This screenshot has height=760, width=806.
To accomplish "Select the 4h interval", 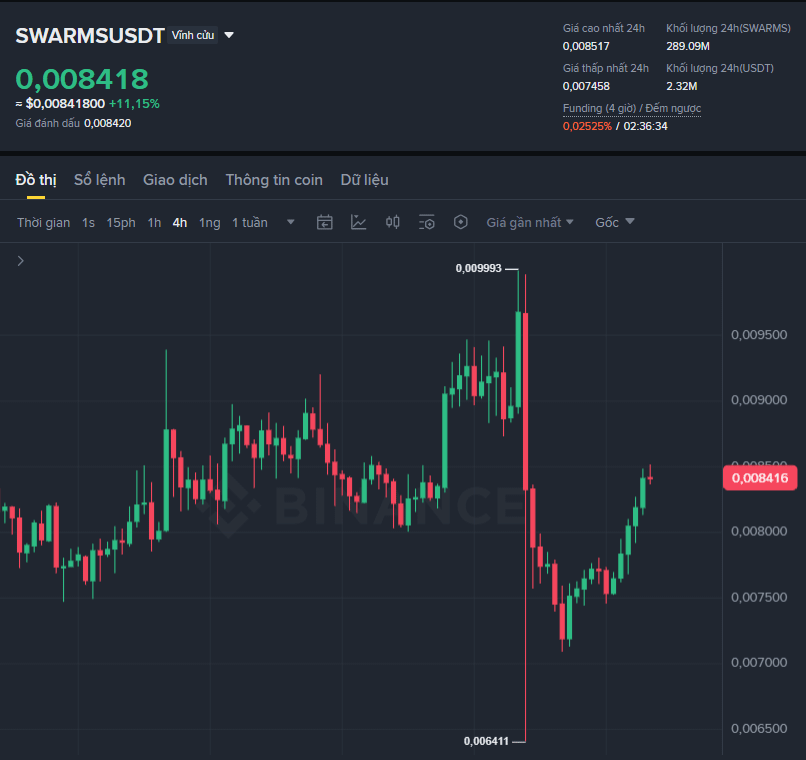I will click(x=179, y=223).
